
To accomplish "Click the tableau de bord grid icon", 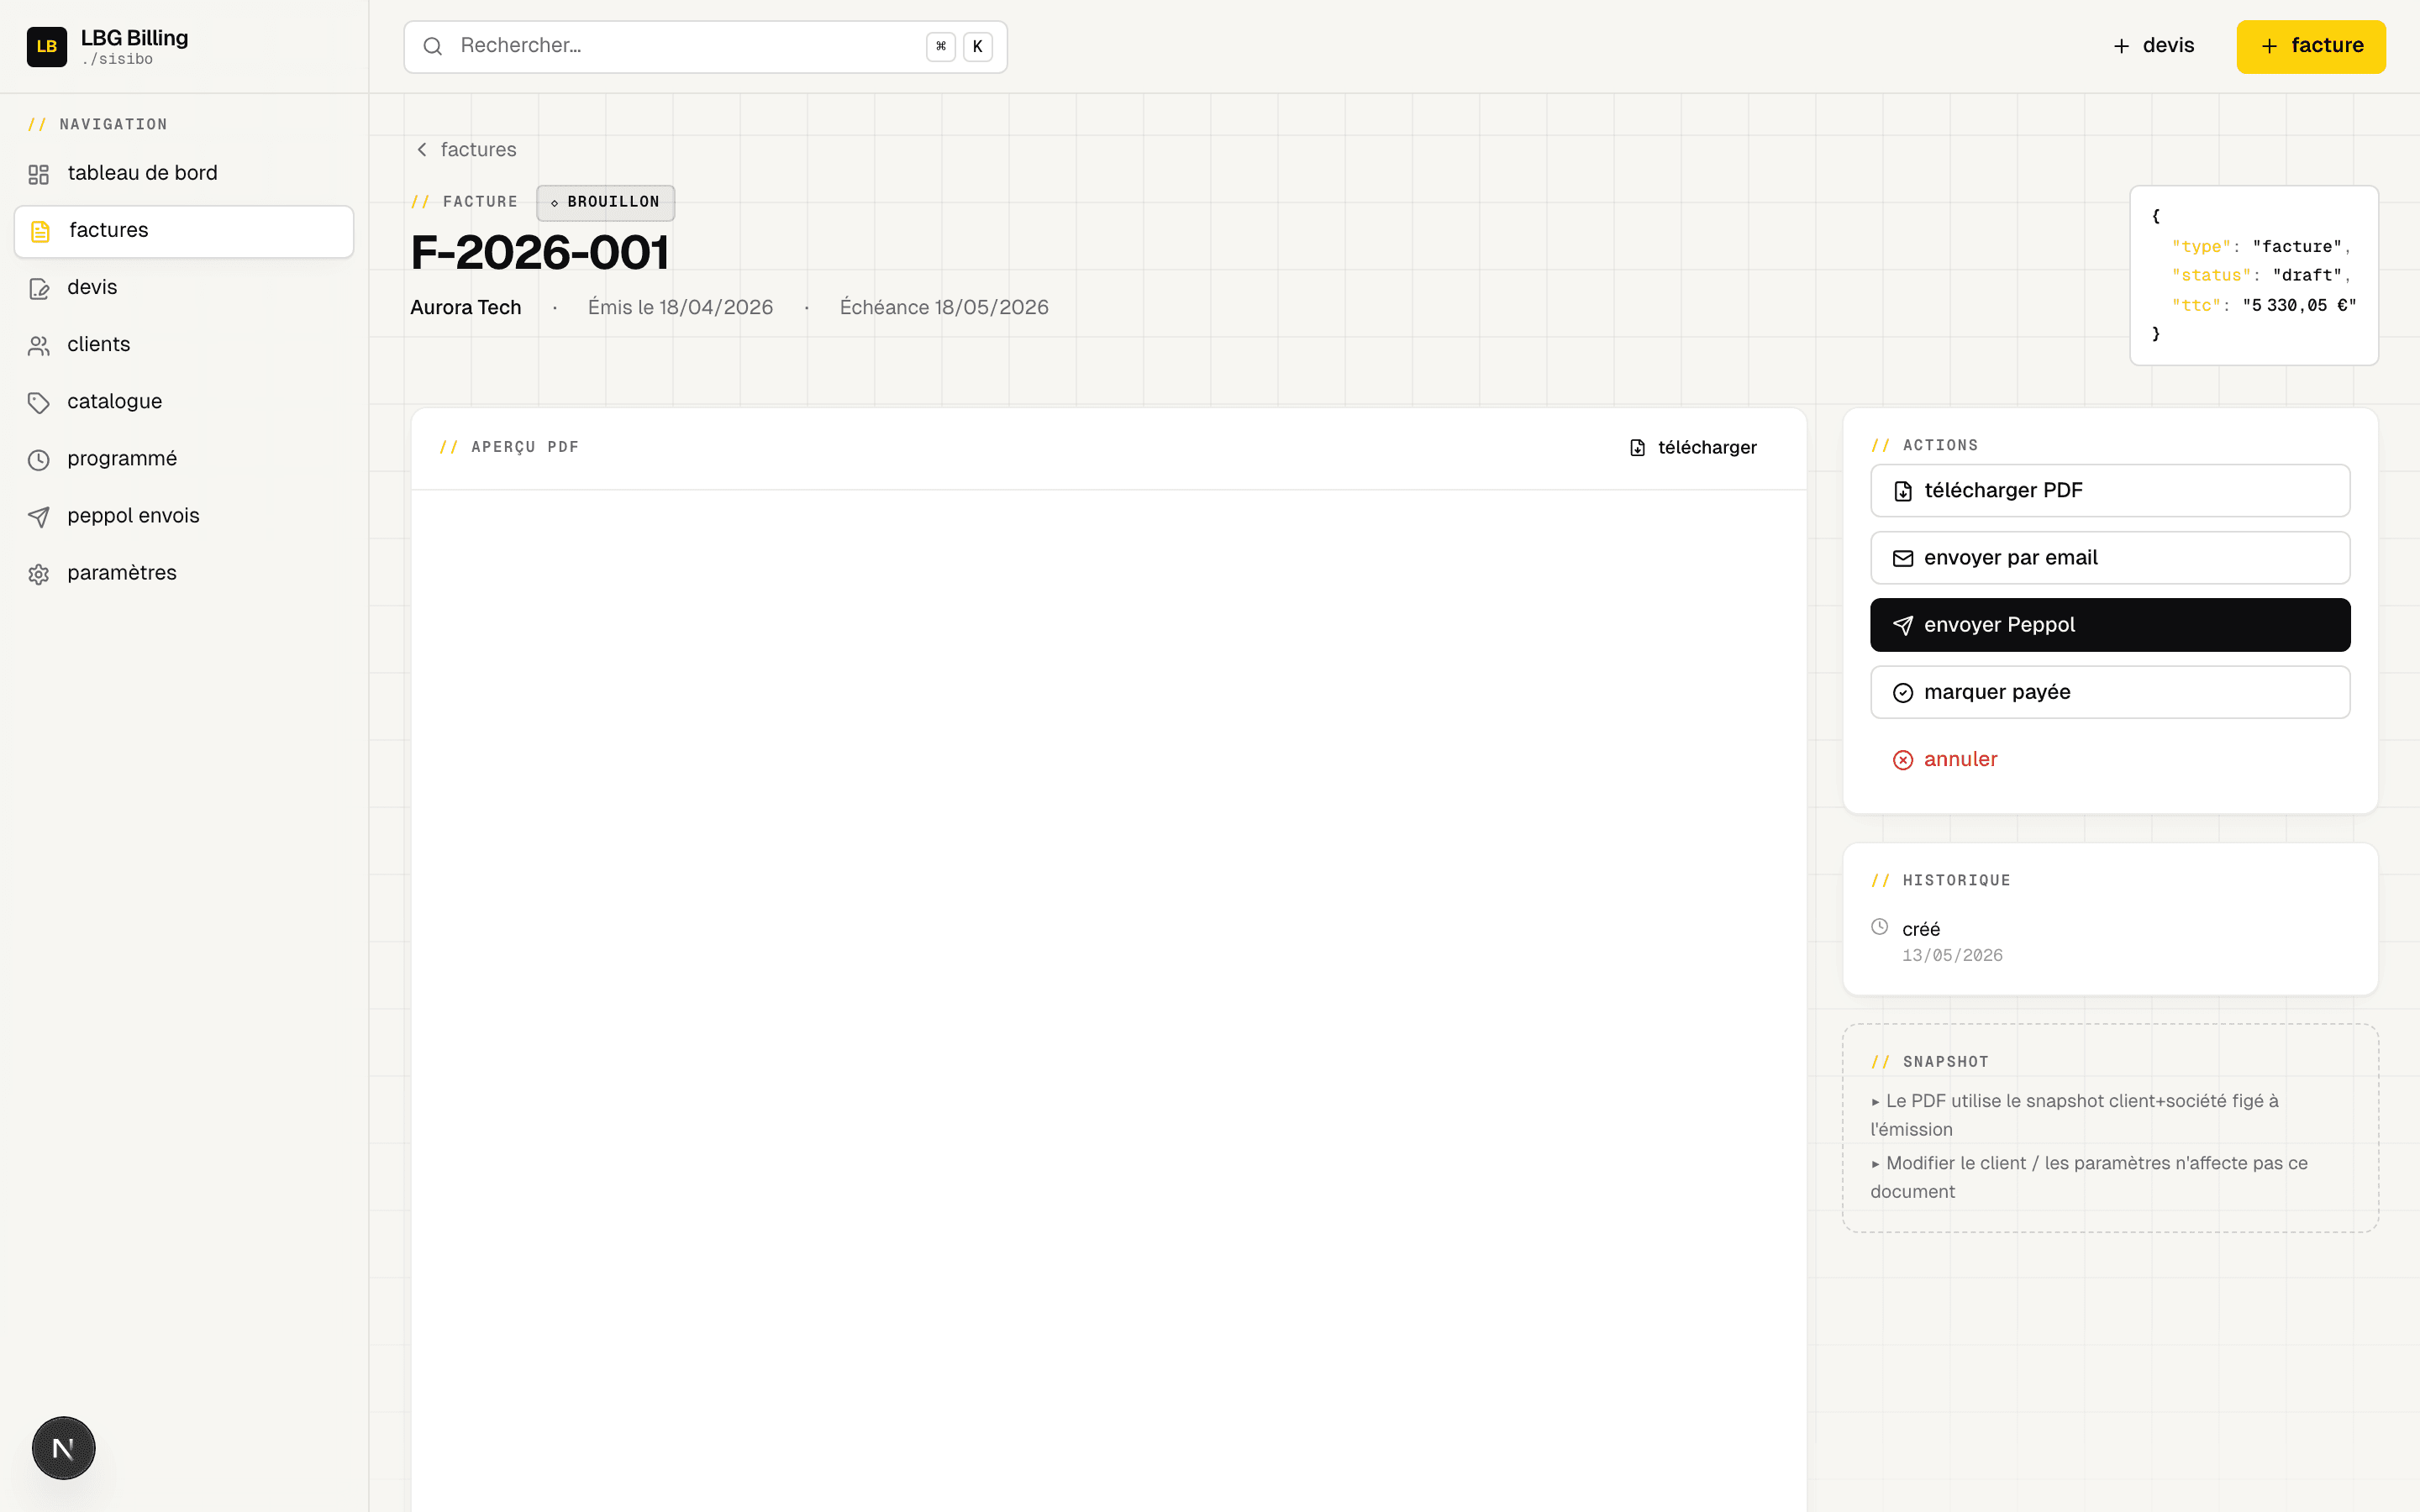I will (38, 174).
